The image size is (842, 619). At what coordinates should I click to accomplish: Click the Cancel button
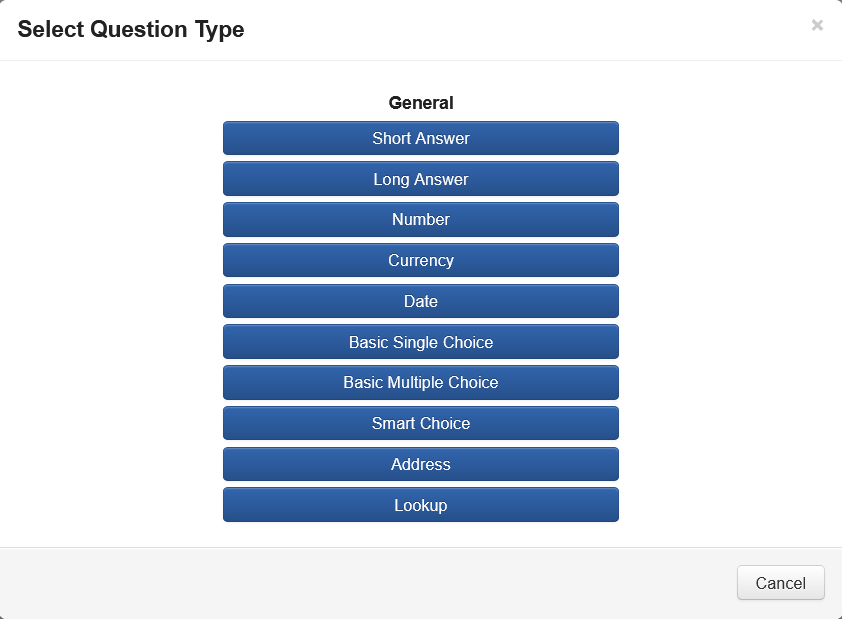click(x=780, y=583)
